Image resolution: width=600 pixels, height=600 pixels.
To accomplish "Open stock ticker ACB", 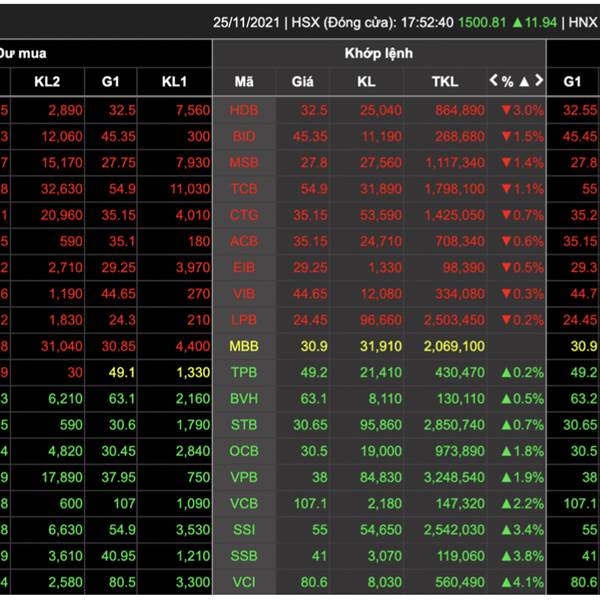I will point(244,241).
